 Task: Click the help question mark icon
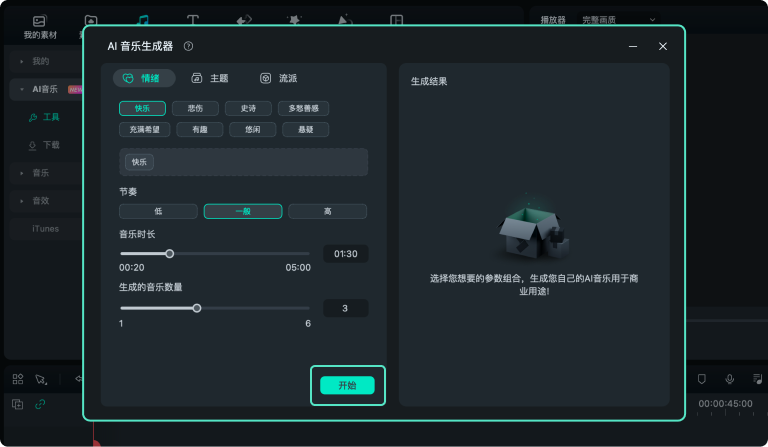click(x=188, y=46)
